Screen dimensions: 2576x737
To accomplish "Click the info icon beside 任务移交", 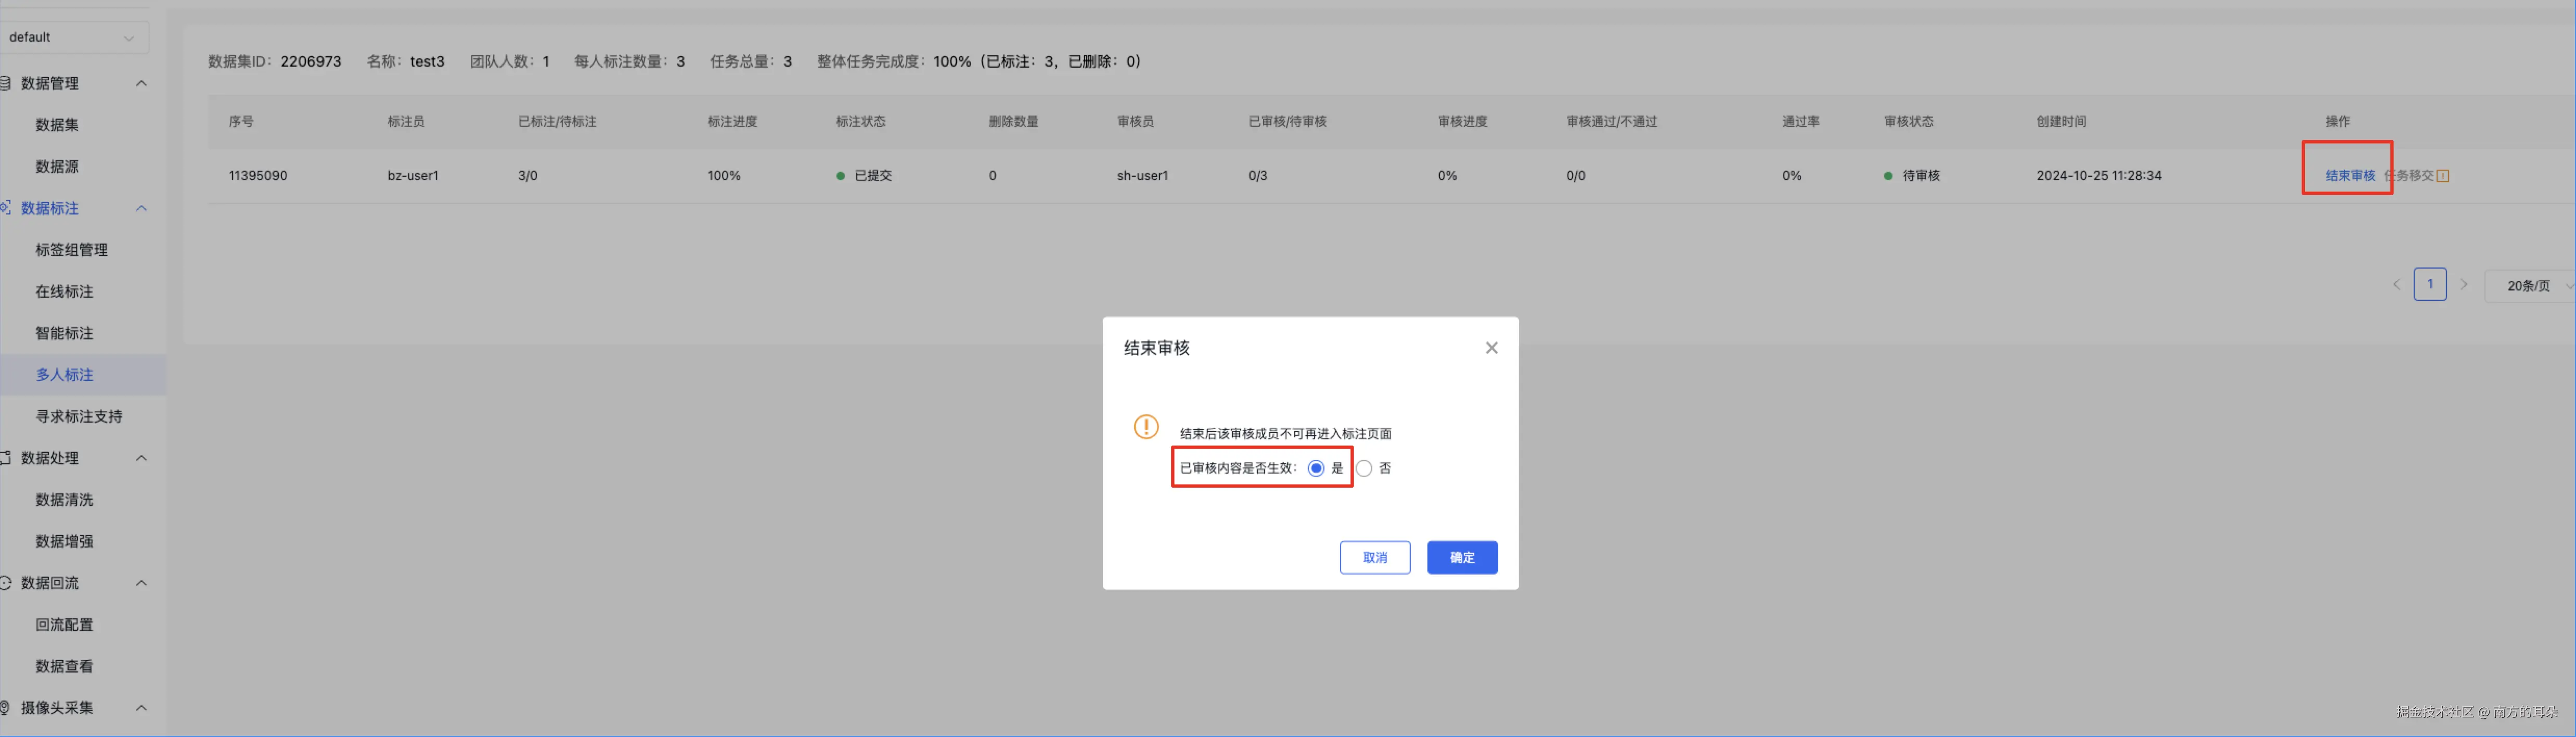I will pyautogui.click(x=2443, y=176).
